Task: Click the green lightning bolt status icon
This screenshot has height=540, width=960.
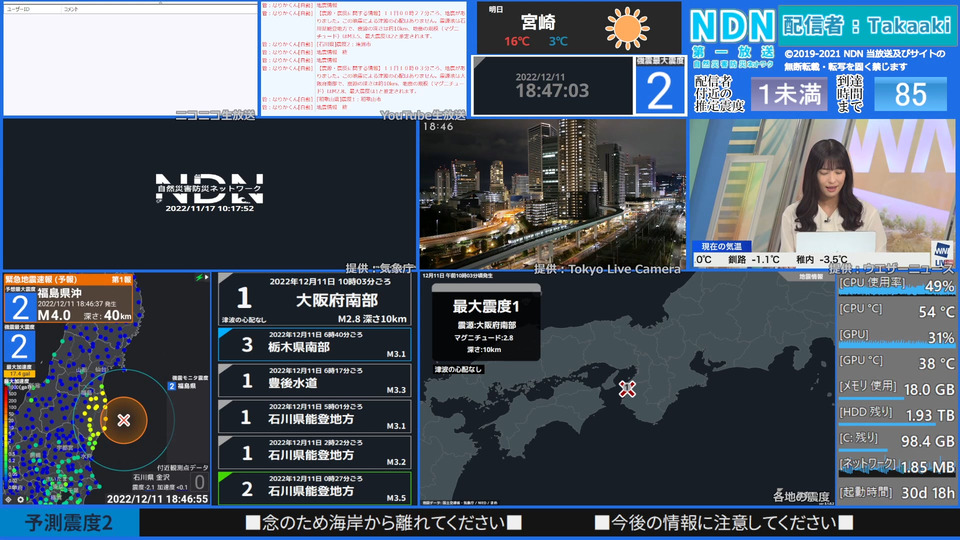Action: [x=199, y=277]
